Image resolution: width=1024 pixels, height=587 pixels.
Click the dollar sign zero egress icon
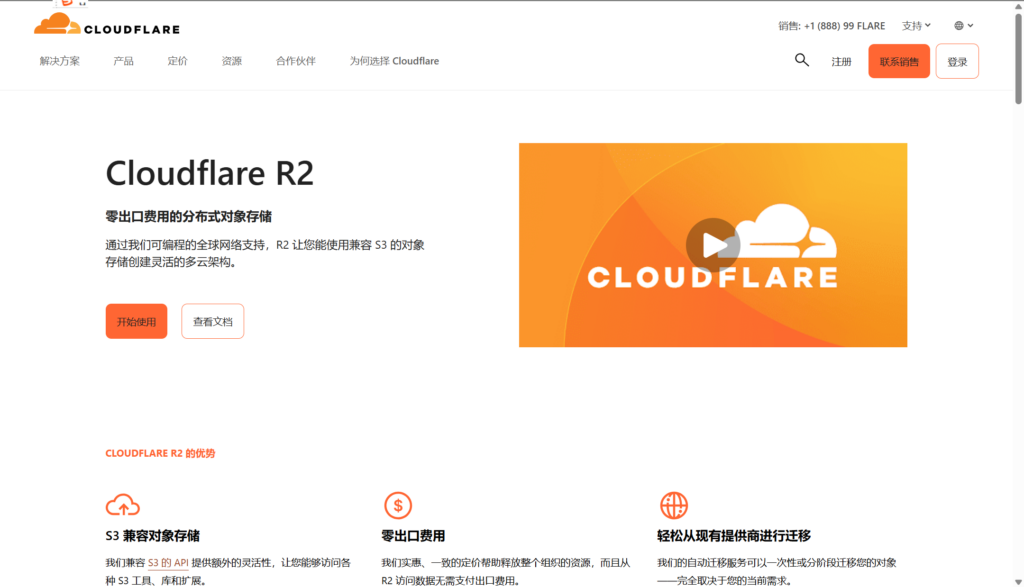[398, 505]
